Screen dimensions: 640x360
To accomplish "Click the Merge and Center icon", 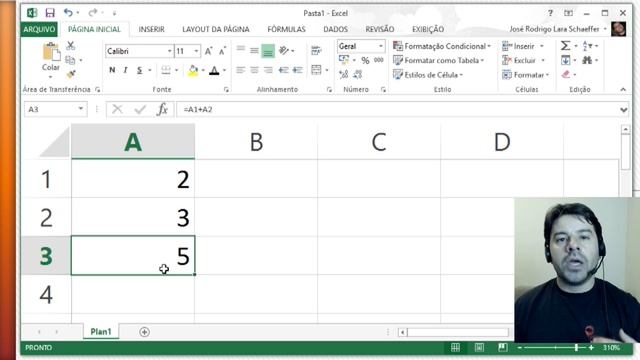I will 316,70.
